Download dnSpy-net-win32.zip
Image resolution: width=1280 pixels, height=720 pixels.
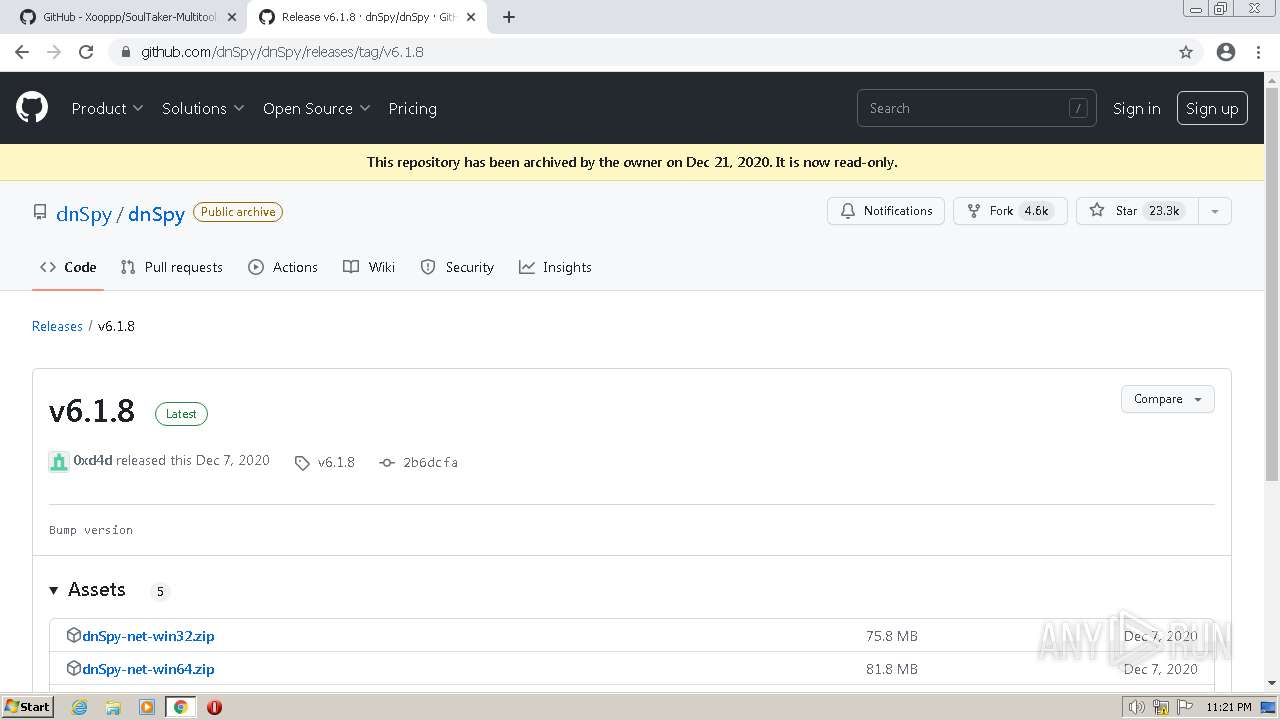pyautogui.click(x=148, y=636)
